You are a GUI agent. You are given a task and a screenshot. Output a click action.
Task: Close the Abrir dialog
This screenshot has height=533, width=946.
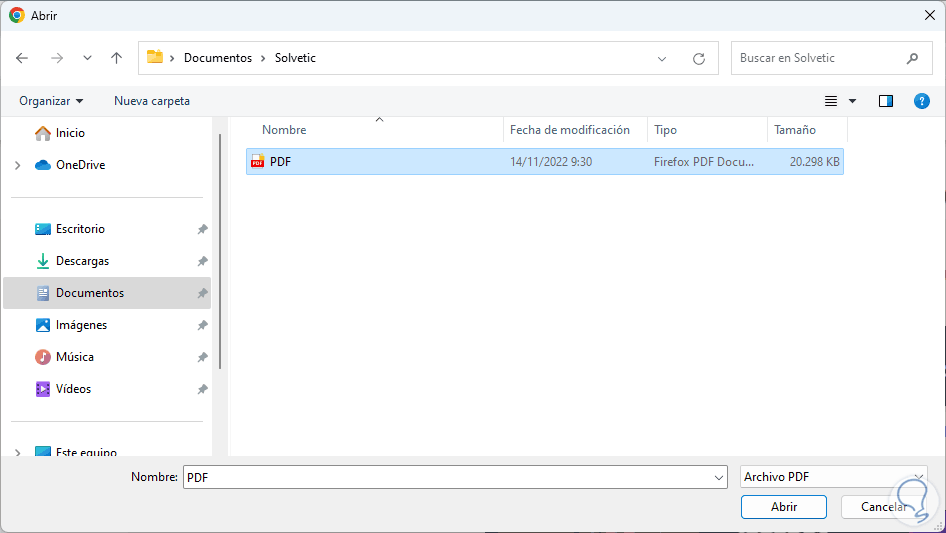(930, 15)
